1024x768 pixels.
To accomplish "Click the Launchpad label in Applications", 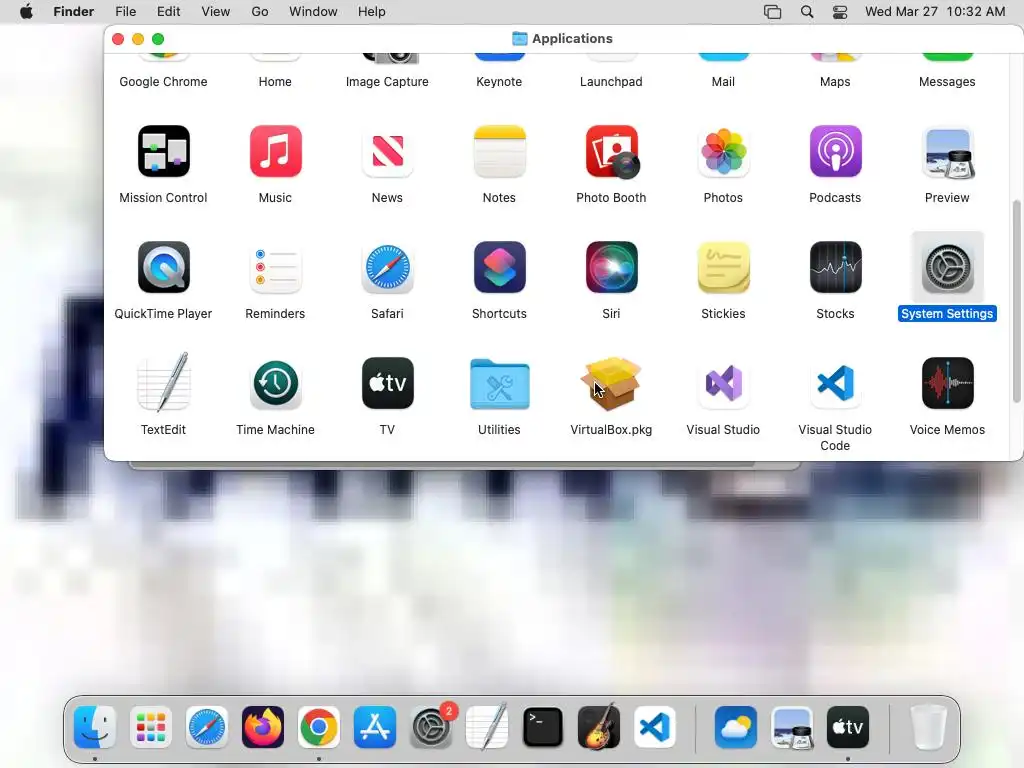I will click(611, 82).
